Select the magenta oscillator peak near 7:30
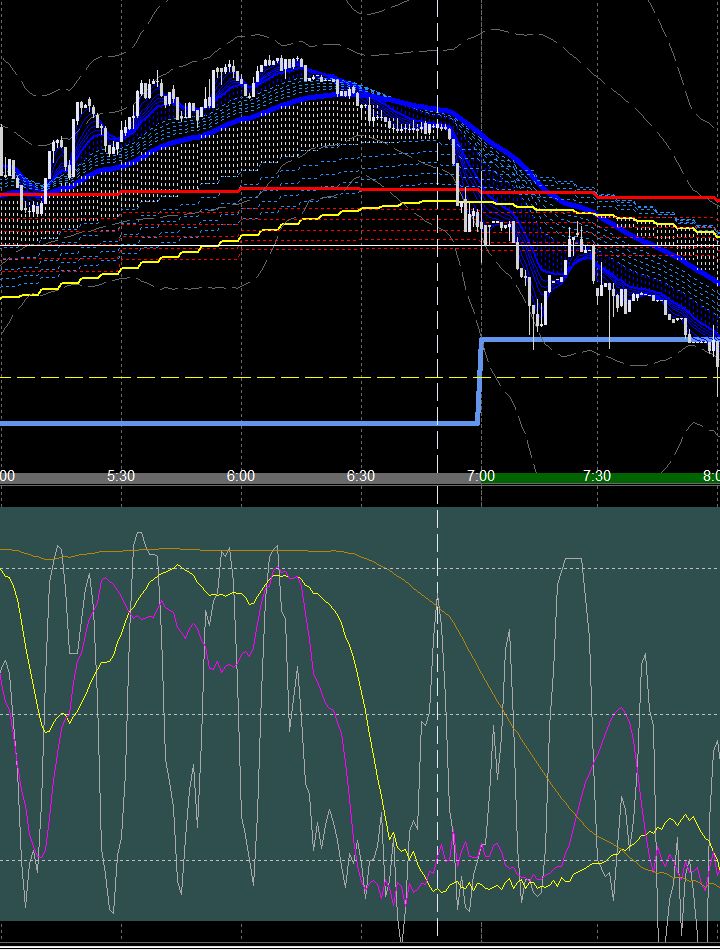 tap(623, 709)
